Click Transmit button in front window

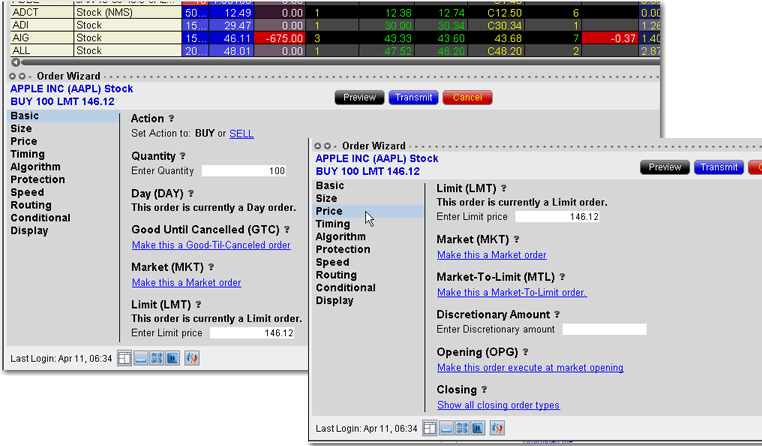click(x=719, y=167)
